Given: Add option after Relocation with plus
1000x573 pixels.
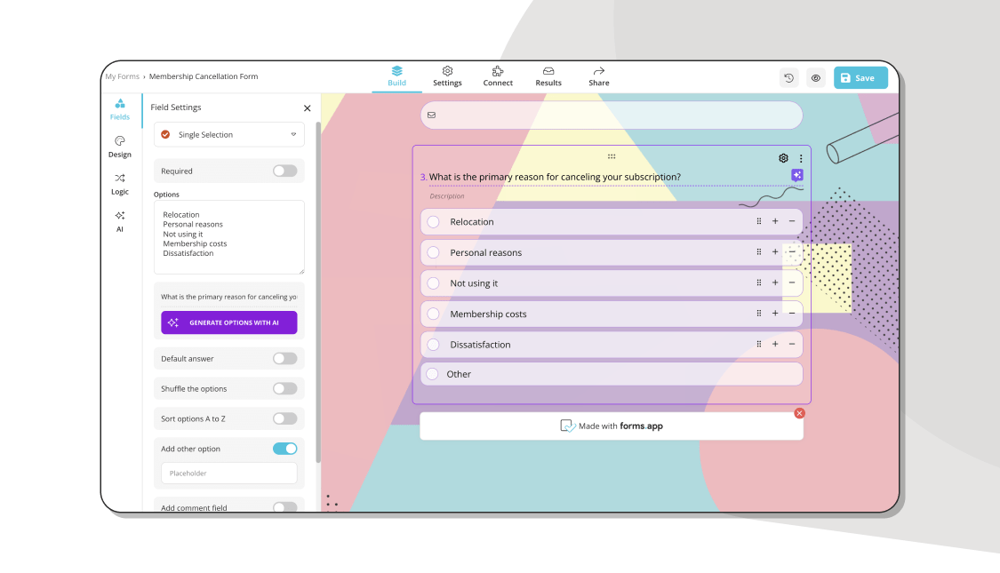Looking at the screenshot, I should (775, 222).
